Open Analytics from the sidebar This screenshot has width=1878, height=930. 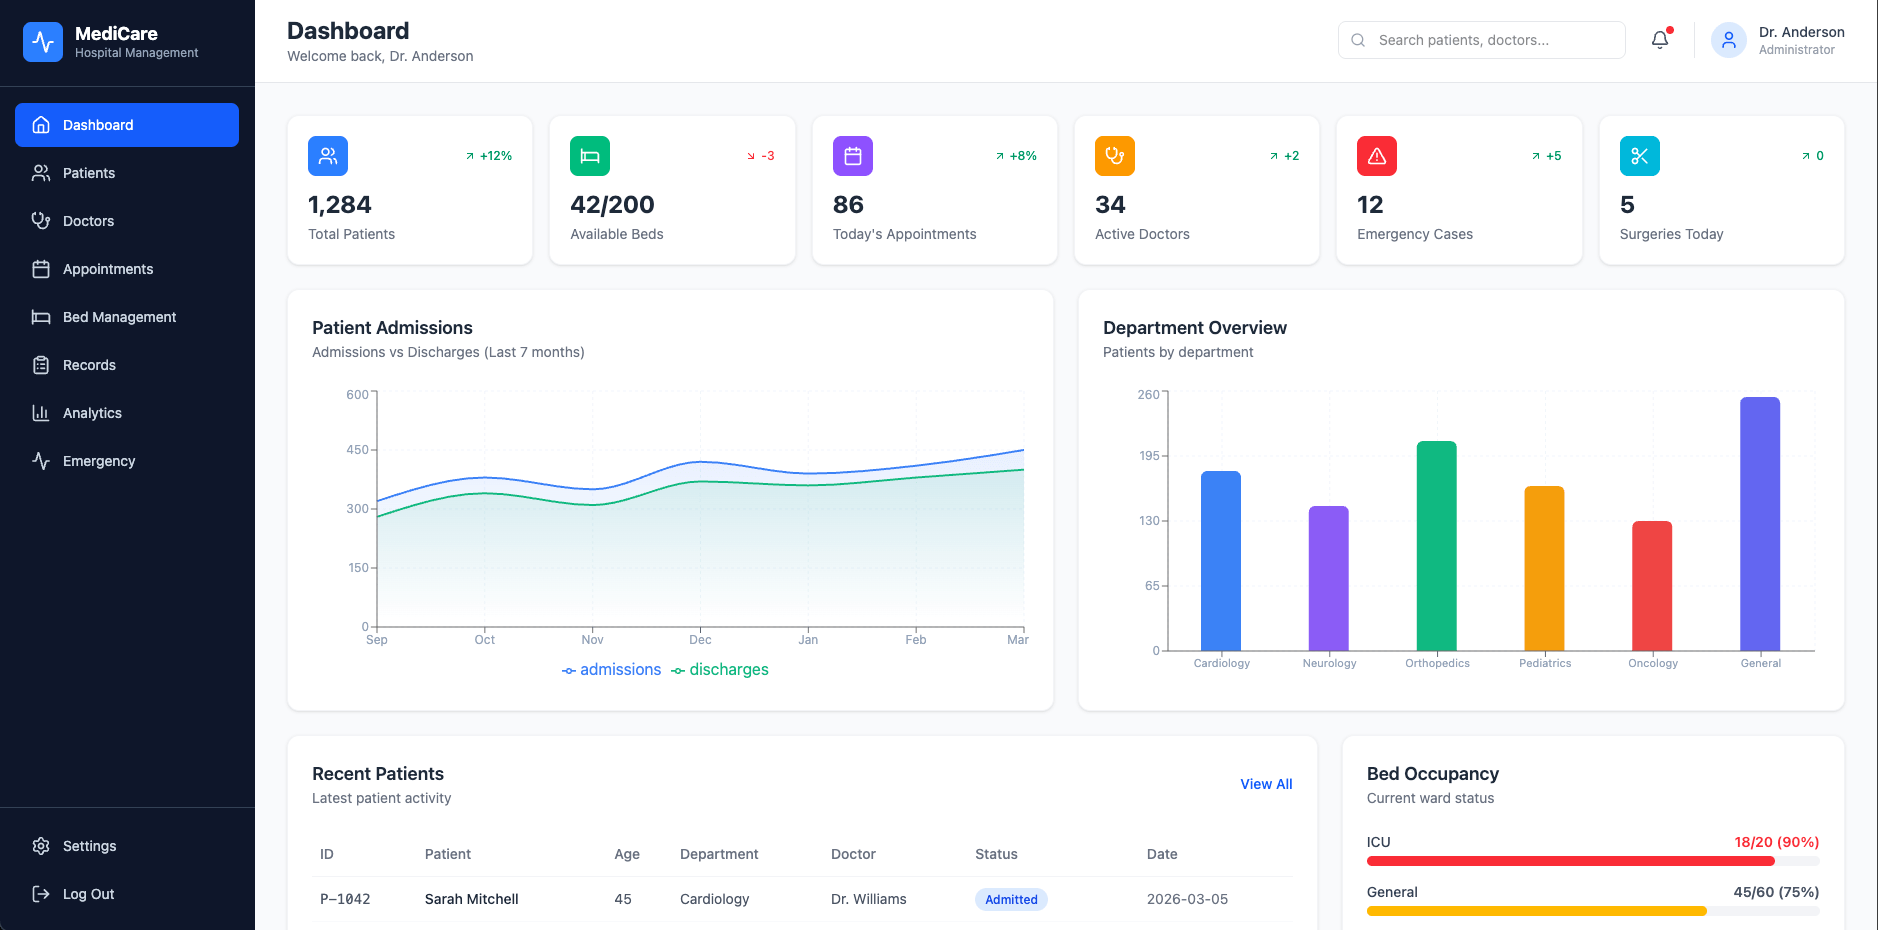(127, 413)
